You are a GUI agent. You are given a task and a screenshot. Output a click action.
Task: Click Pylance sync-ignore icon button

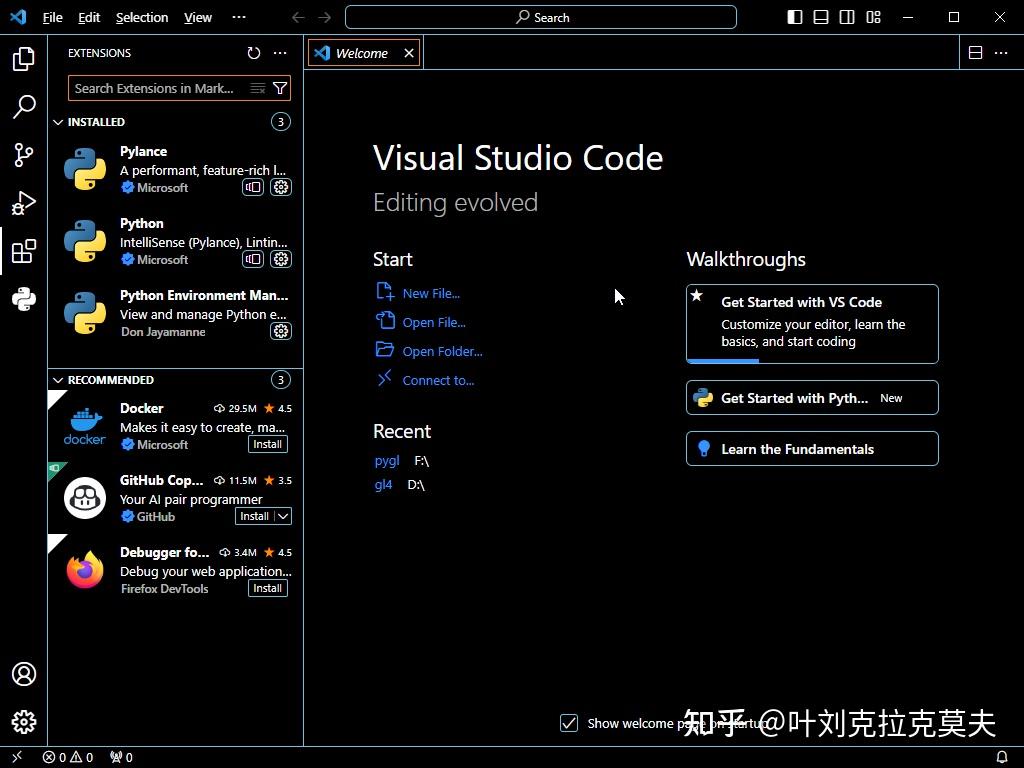pos(253,187)
